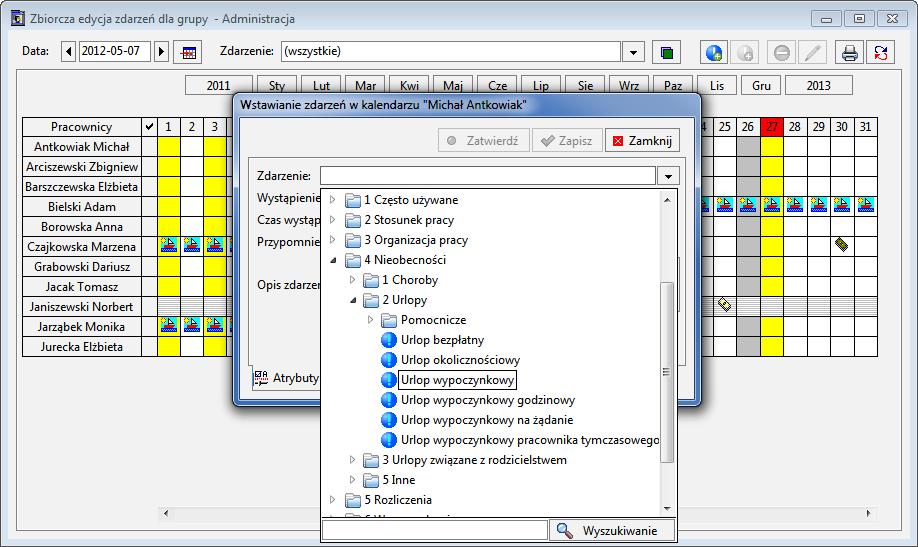
Task: Select employee Antkowiak Michał
Action: (x=81, y=147)
